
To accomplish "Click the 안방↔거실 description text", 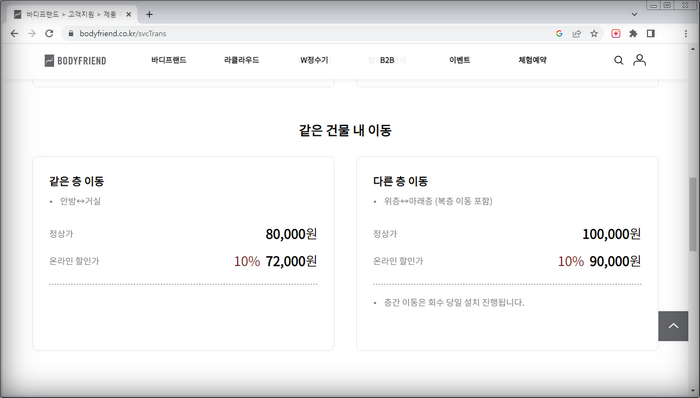I will tap(80, 201).
